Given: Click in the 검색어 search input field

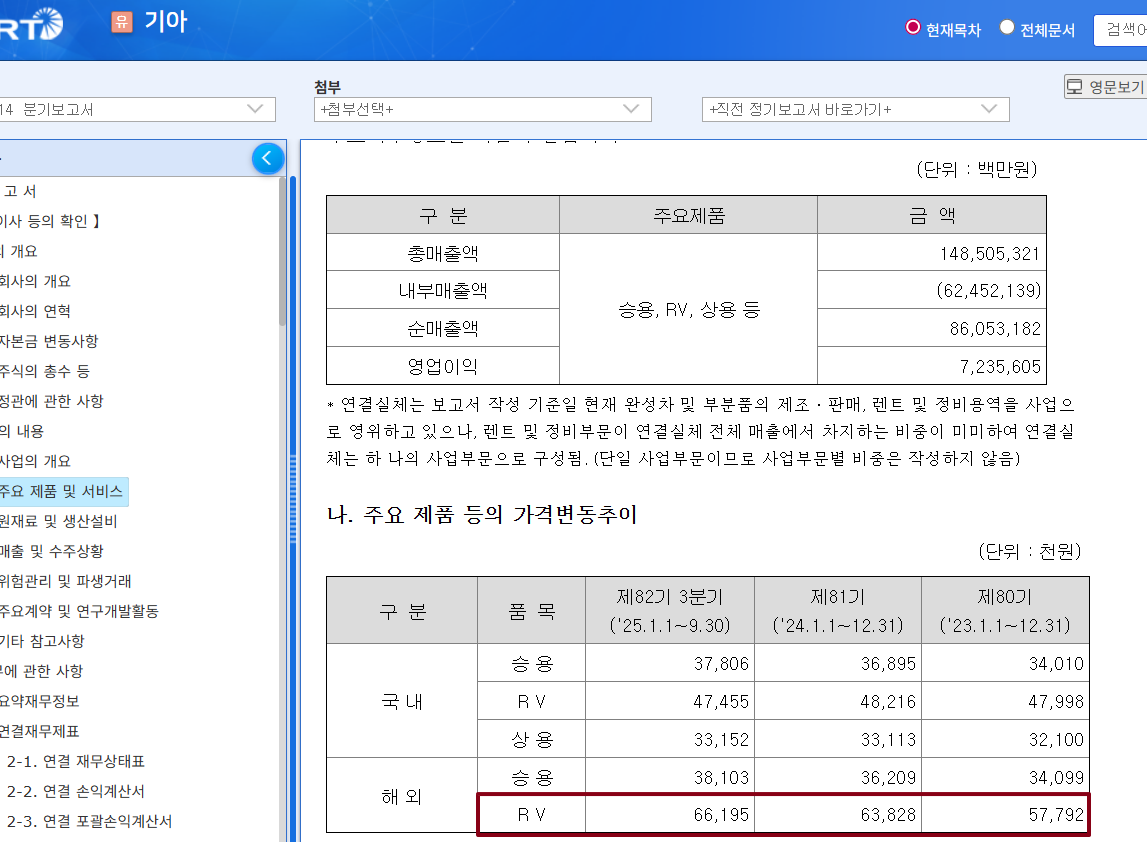Looking at the screenshot, I should point(1121,30).
